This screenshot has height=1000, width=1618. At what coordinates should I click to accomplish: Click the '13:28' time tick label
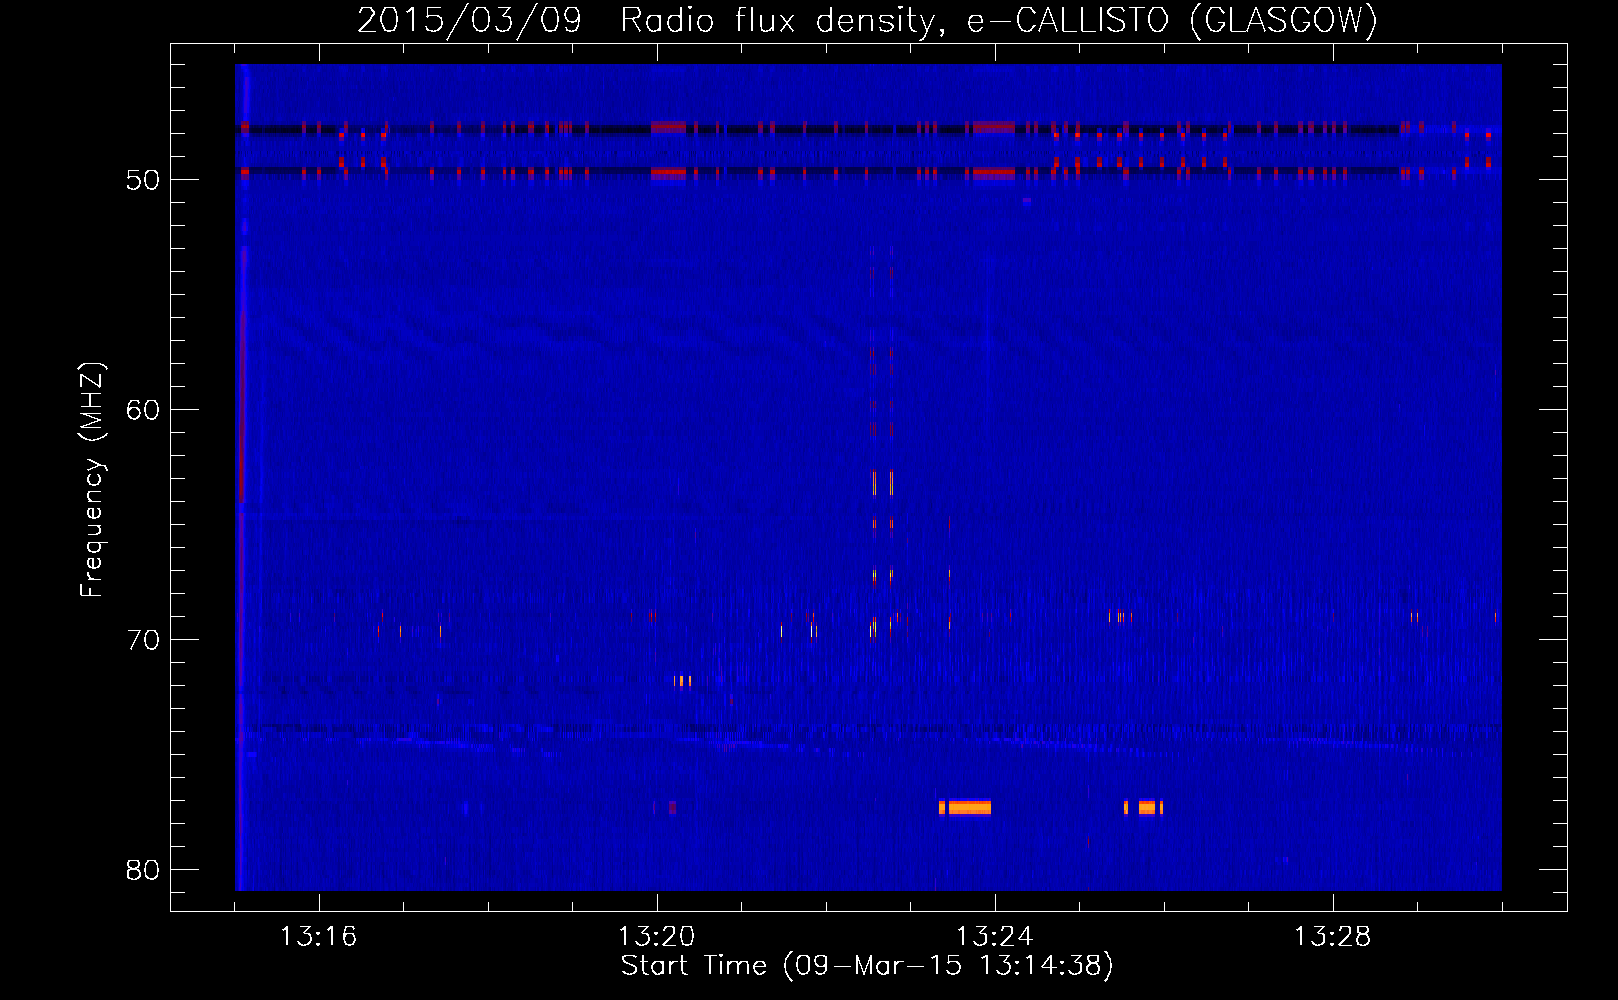[1332, 937]
